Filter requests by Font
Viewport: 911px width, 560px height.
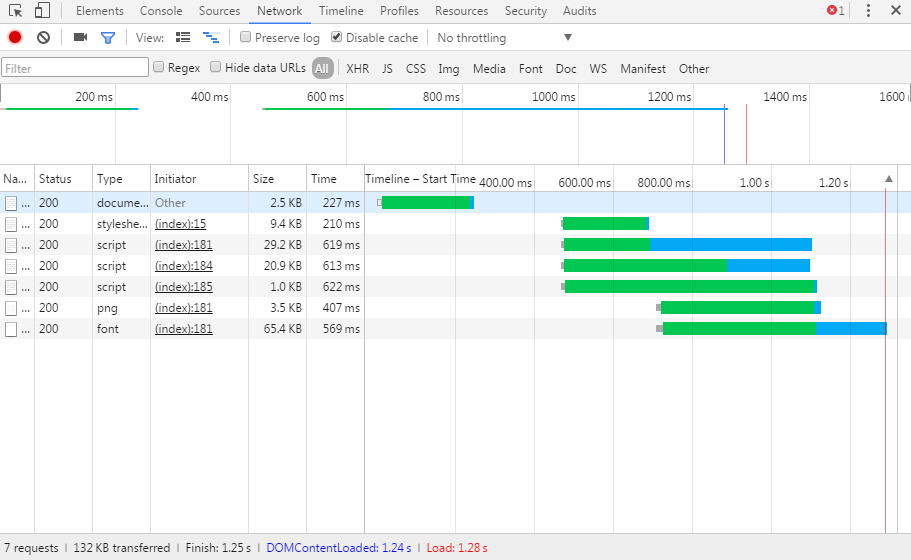(530, 69)
